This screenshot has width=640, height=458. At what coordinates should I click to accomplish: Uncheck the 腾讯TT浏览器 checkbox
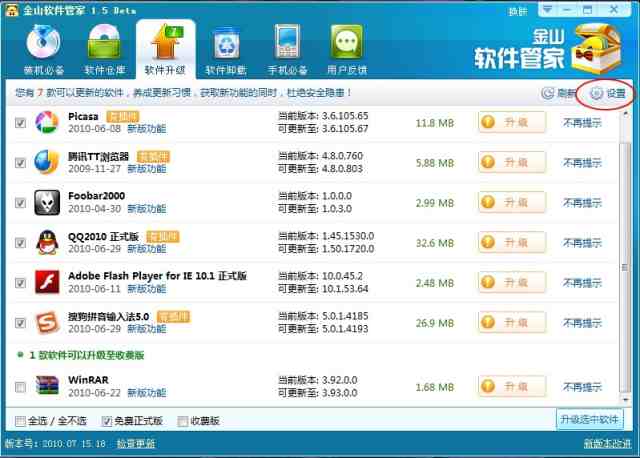click(20, 162)
